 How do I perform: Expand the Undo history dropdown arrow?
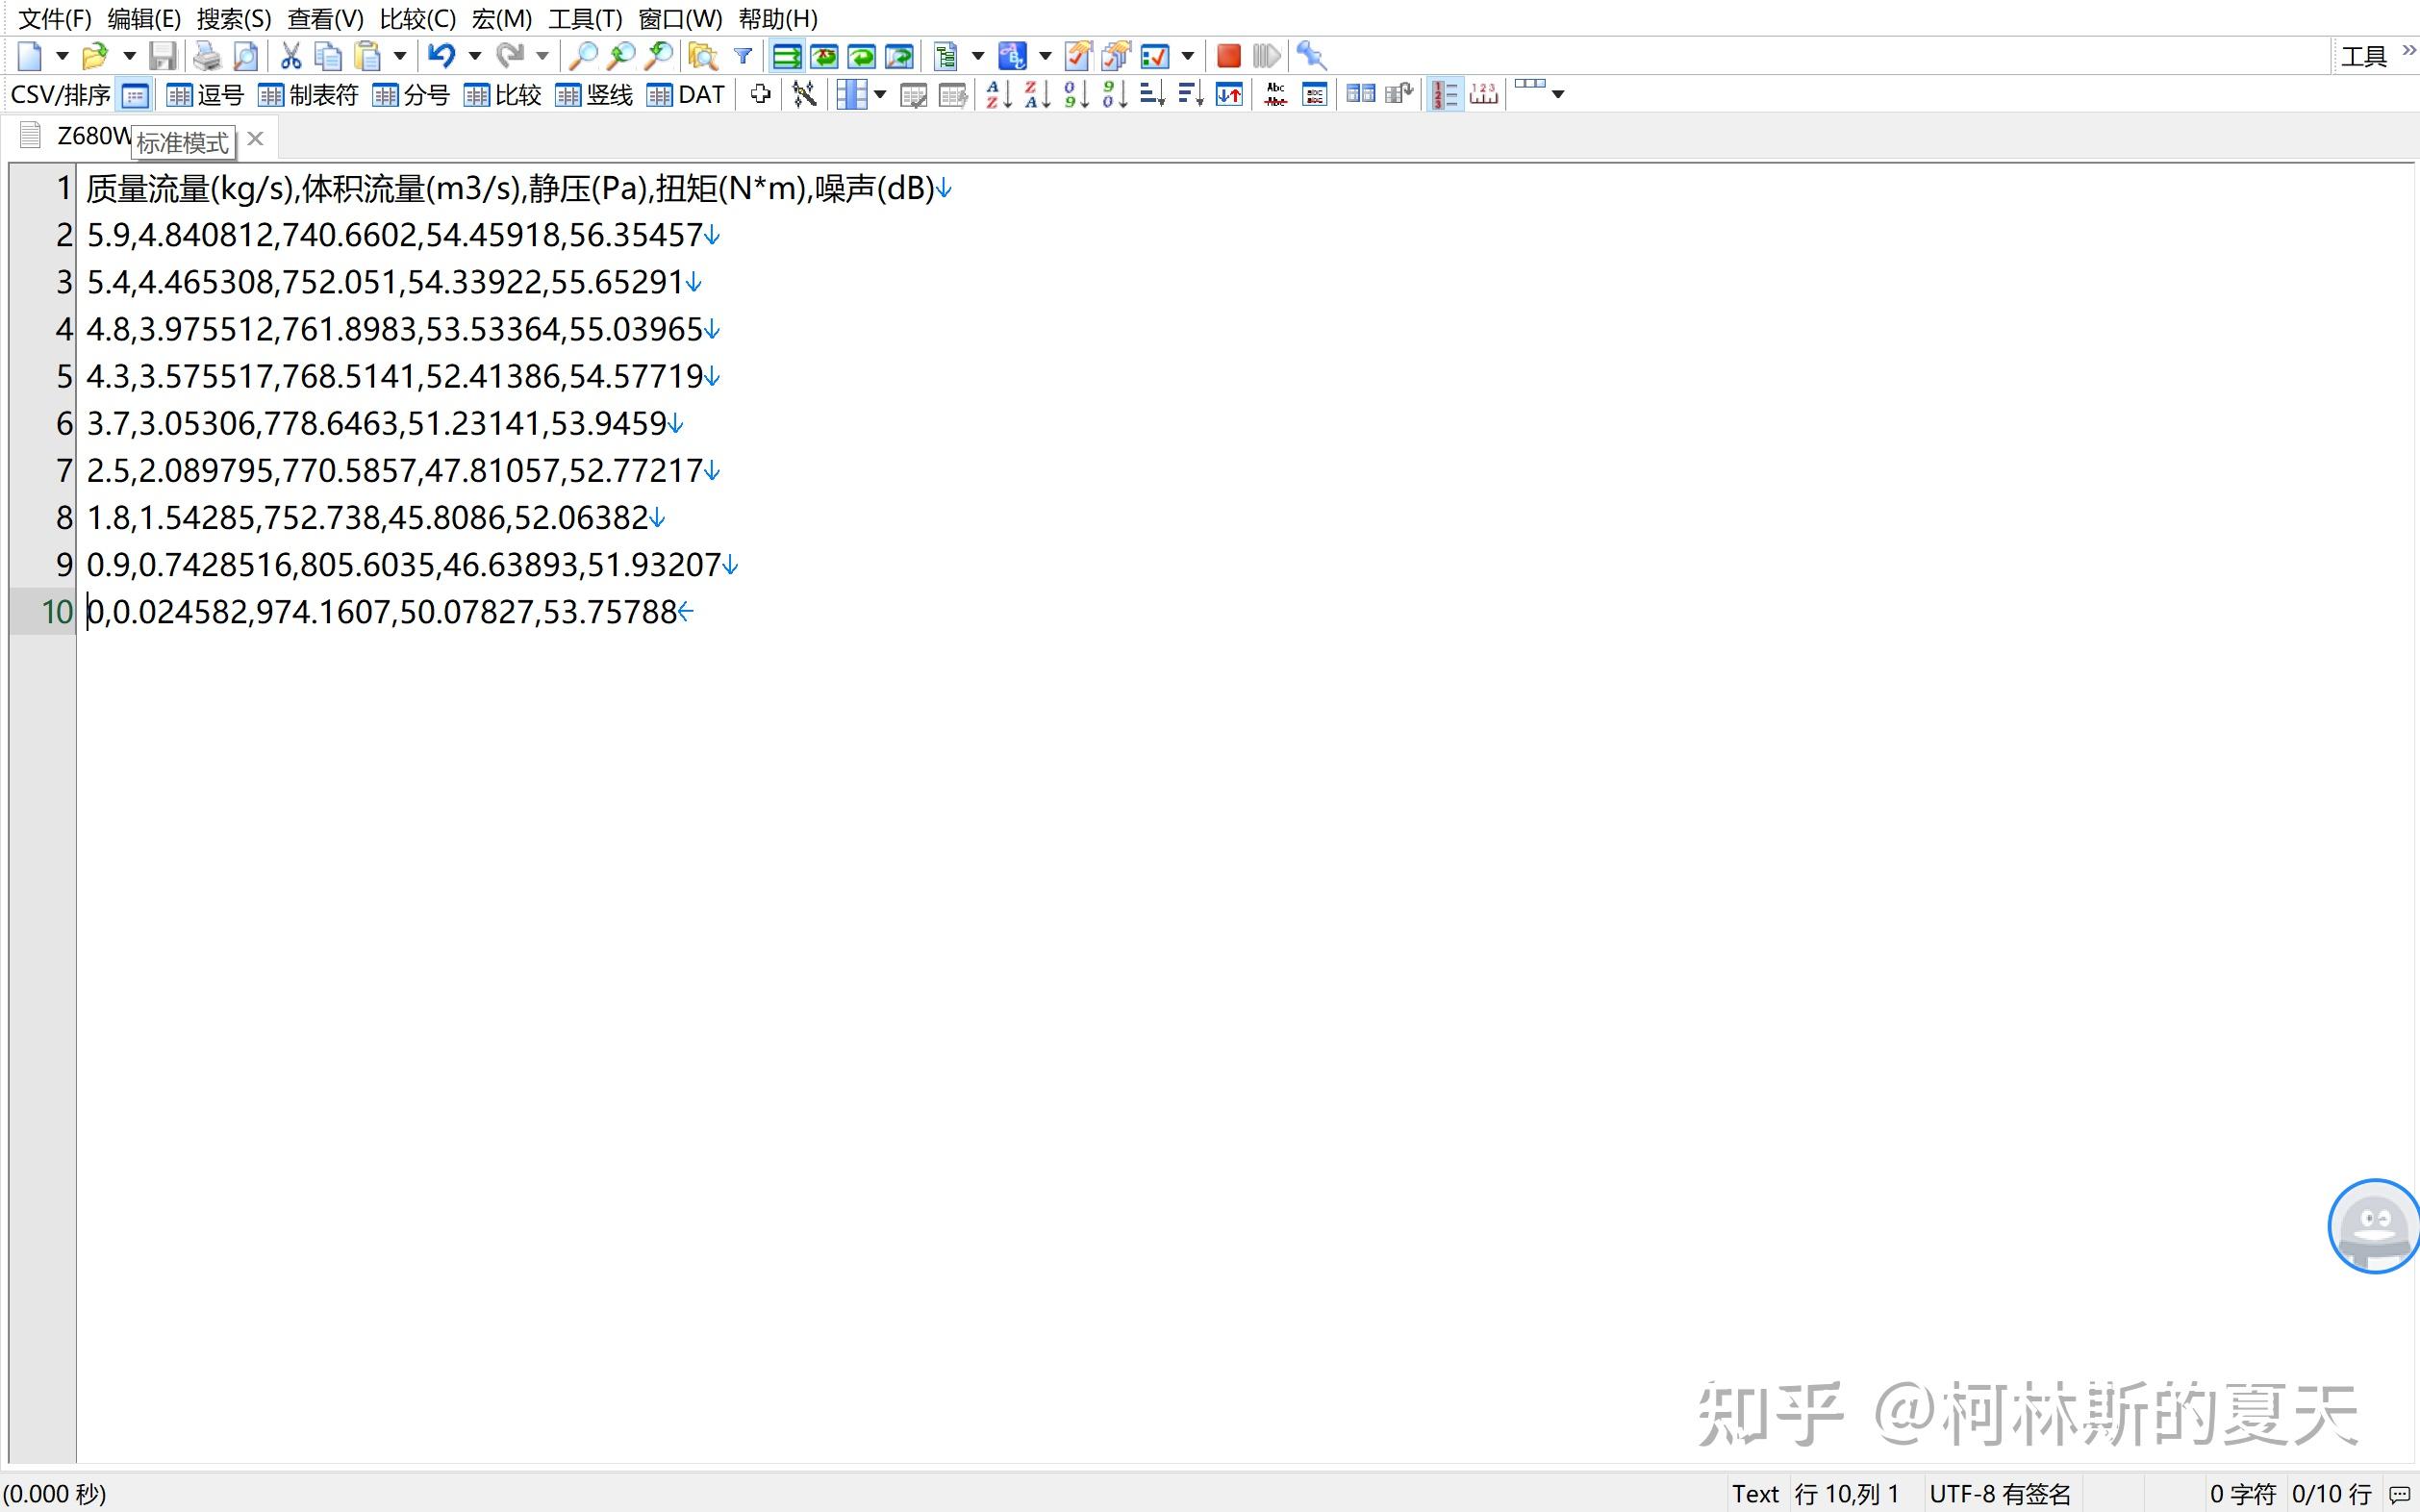click(x=475, y=56)
